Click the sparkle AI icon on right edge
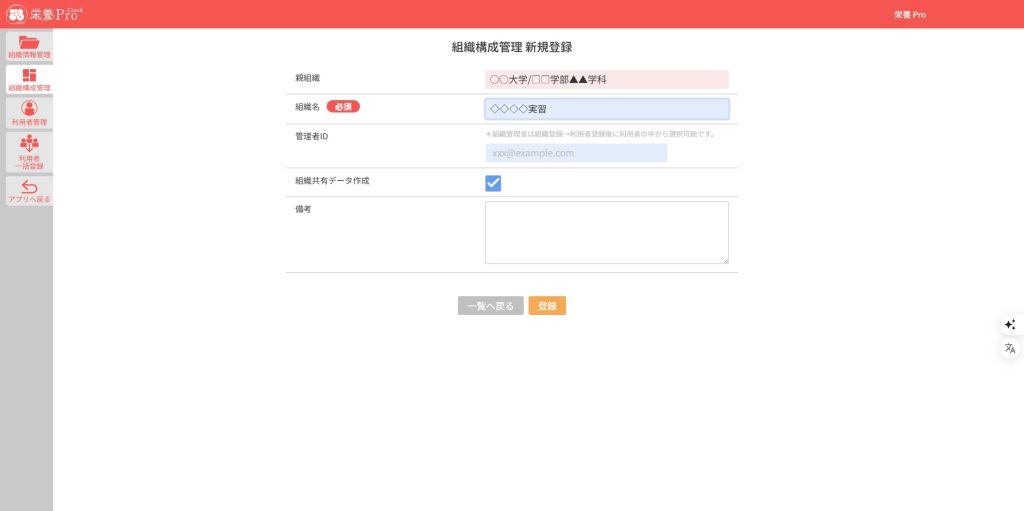 point(1009,324)
